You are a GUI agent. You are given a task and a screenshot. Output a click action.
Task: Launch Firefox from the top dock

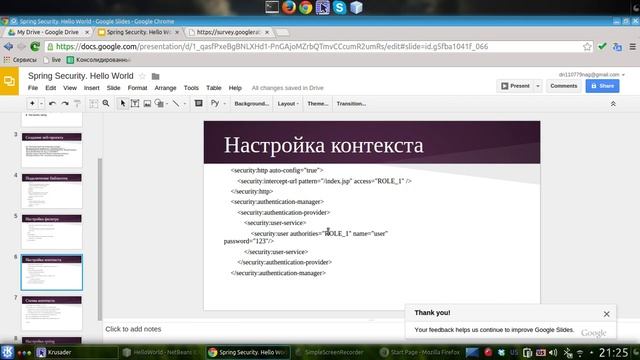(289, 7)
